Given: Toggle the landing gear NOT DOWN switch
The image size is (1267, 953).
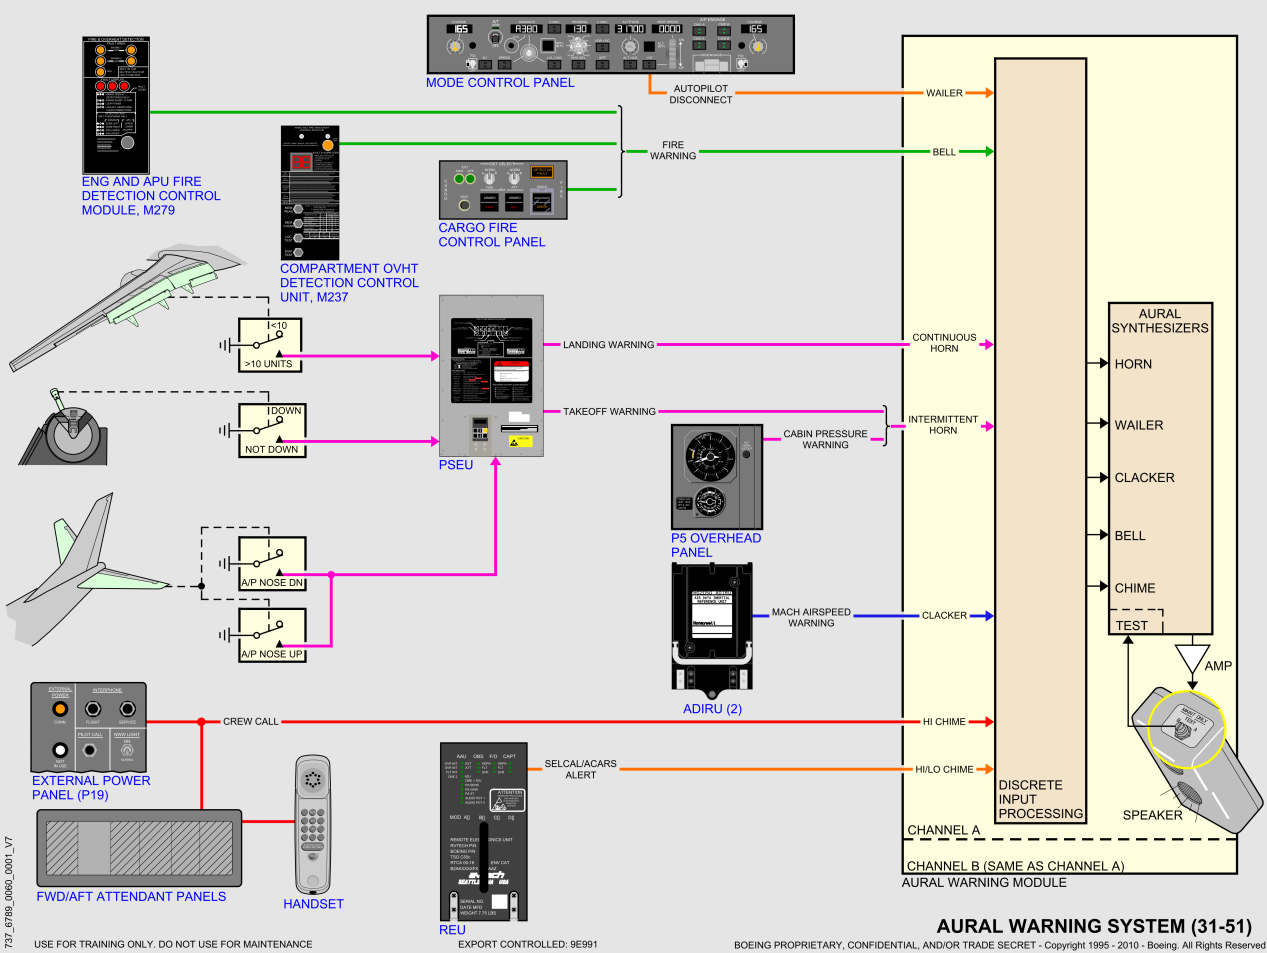Looking at the screenshot, I should 271,431.
